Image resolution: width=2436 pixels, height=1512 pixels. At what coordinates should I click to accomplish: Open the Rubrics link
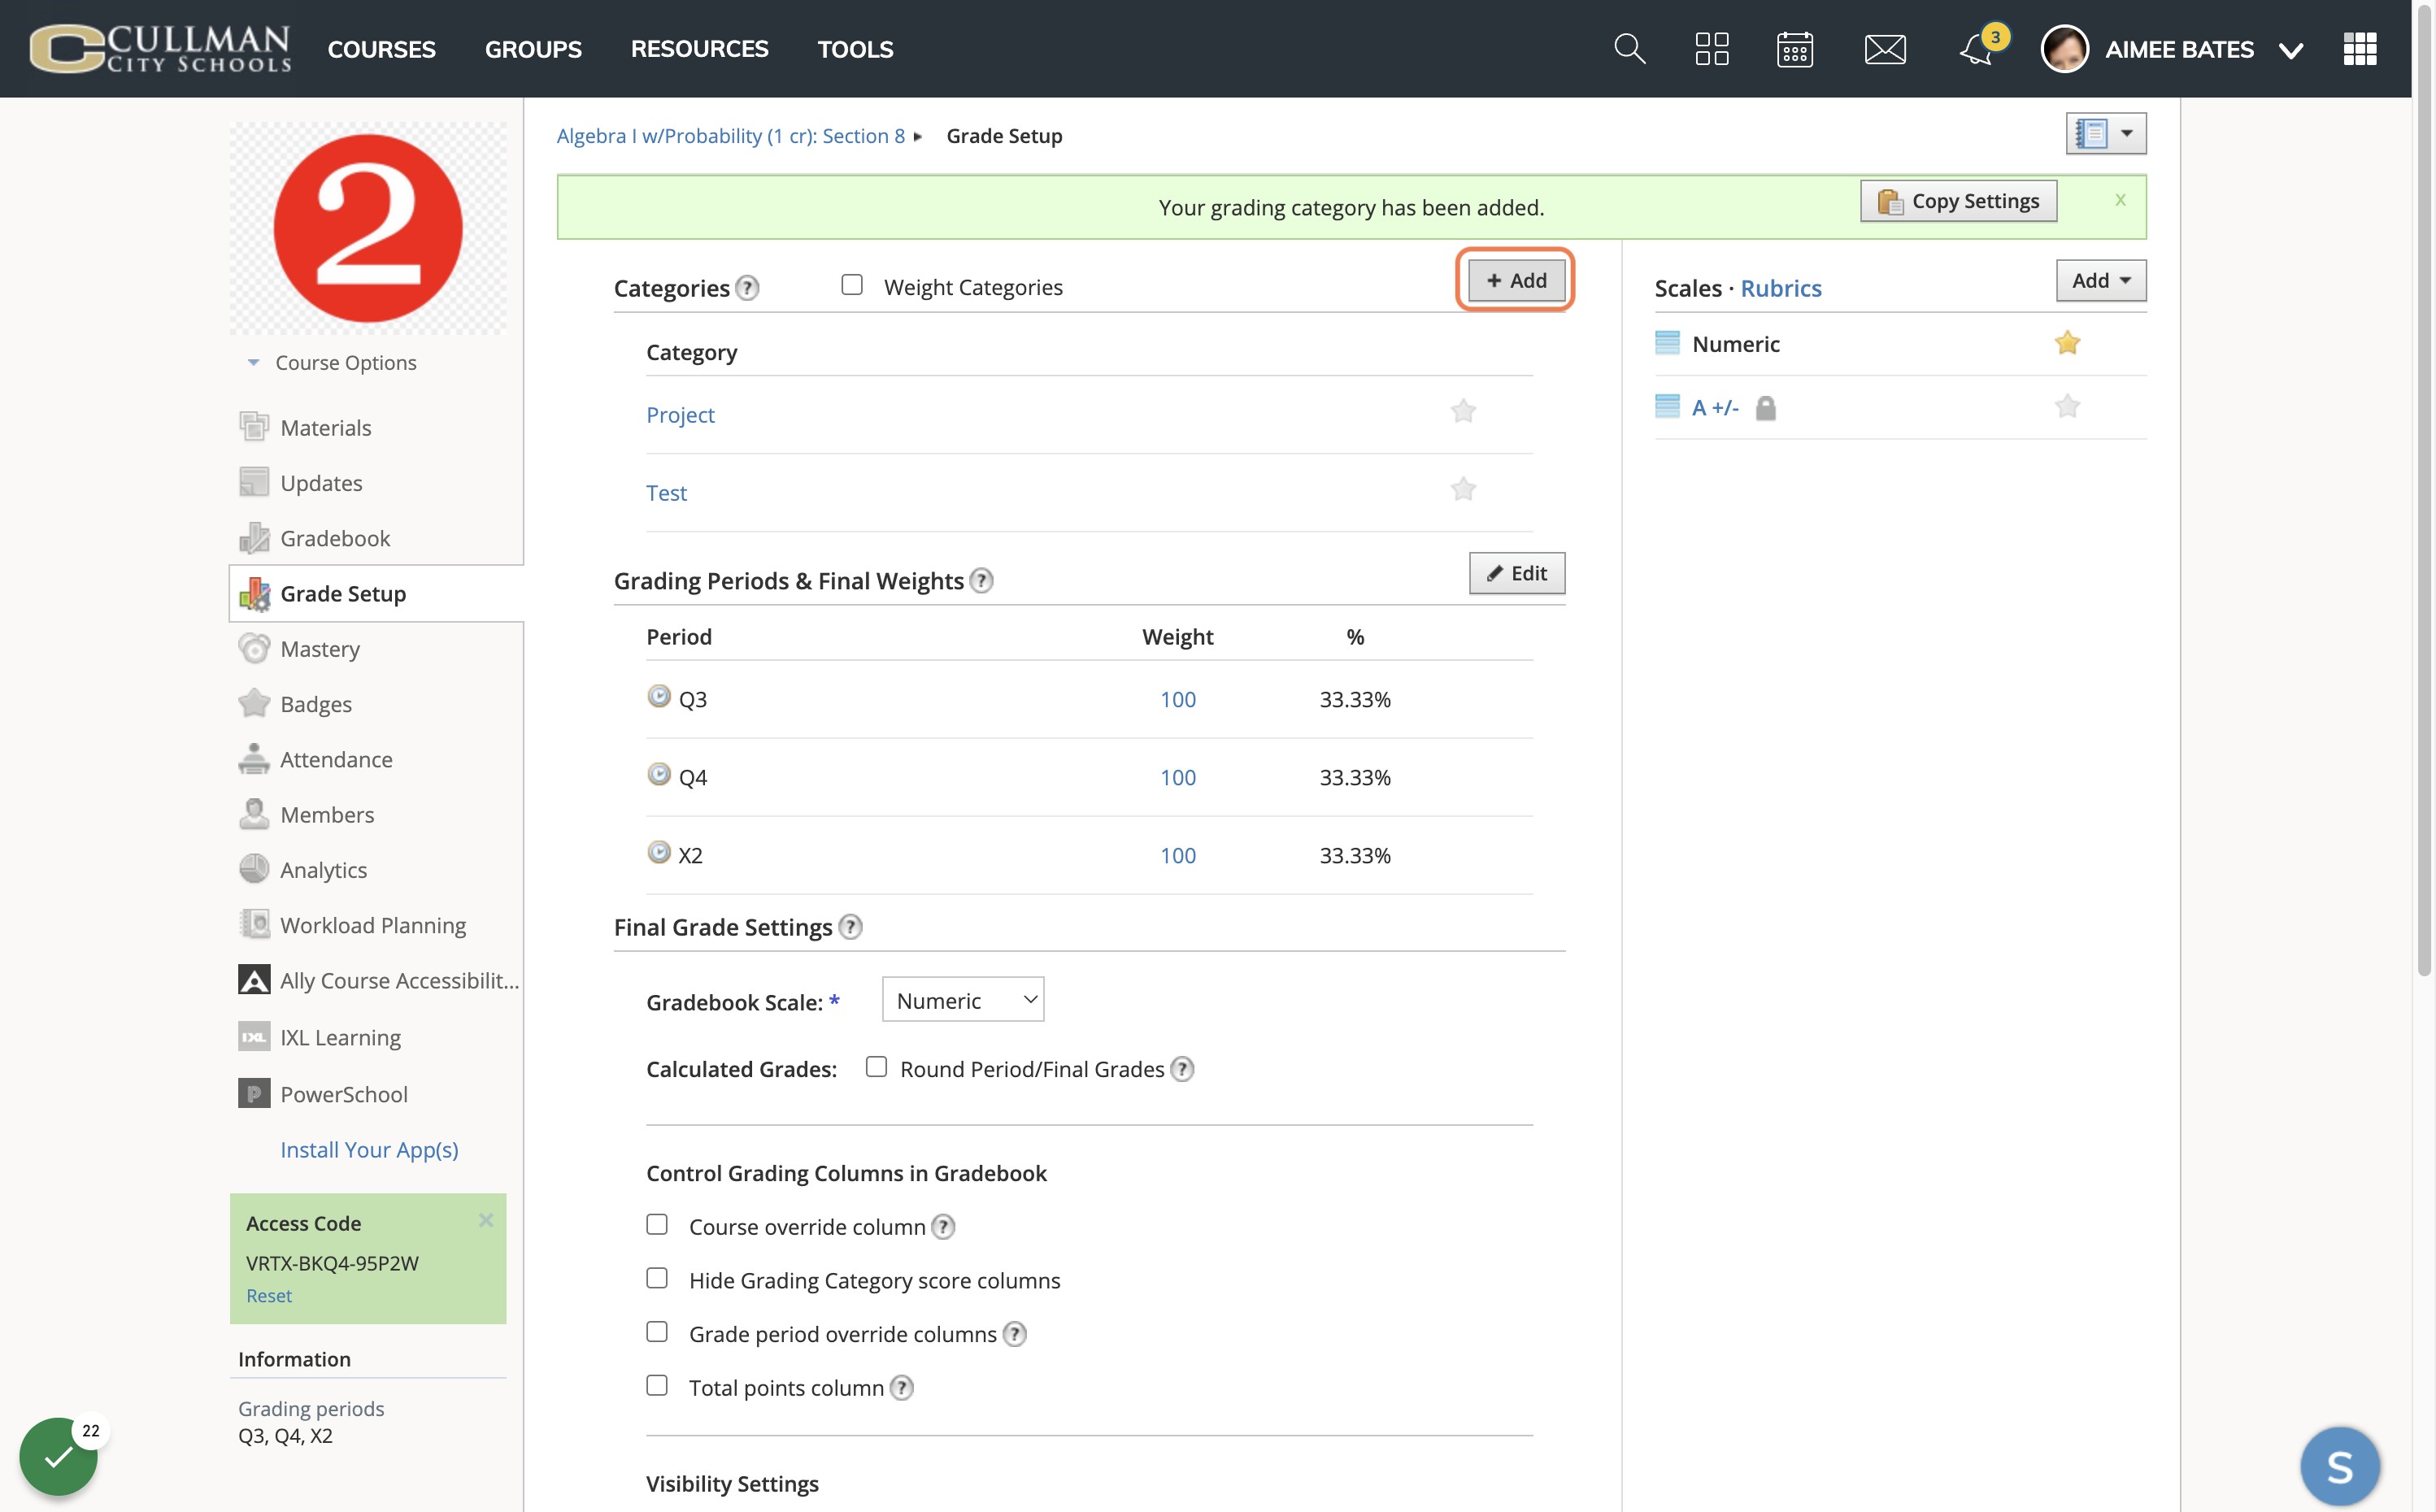tap(1781, 288)
